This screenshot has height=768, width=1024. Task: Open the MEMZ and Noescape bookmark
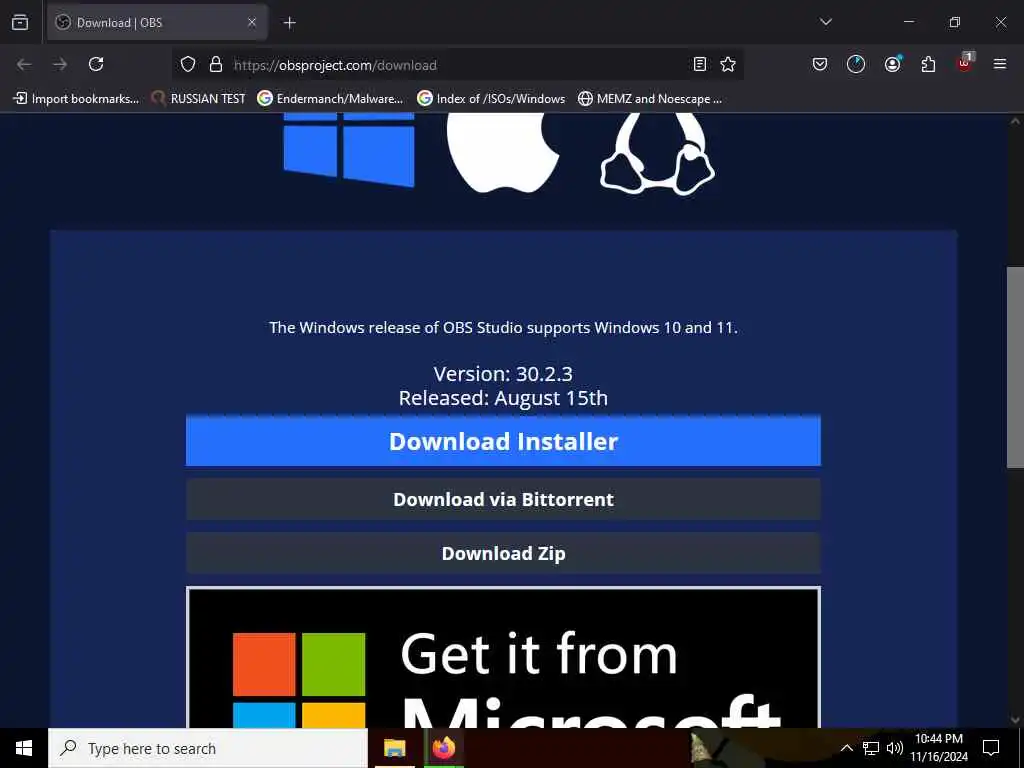point(650,99)
